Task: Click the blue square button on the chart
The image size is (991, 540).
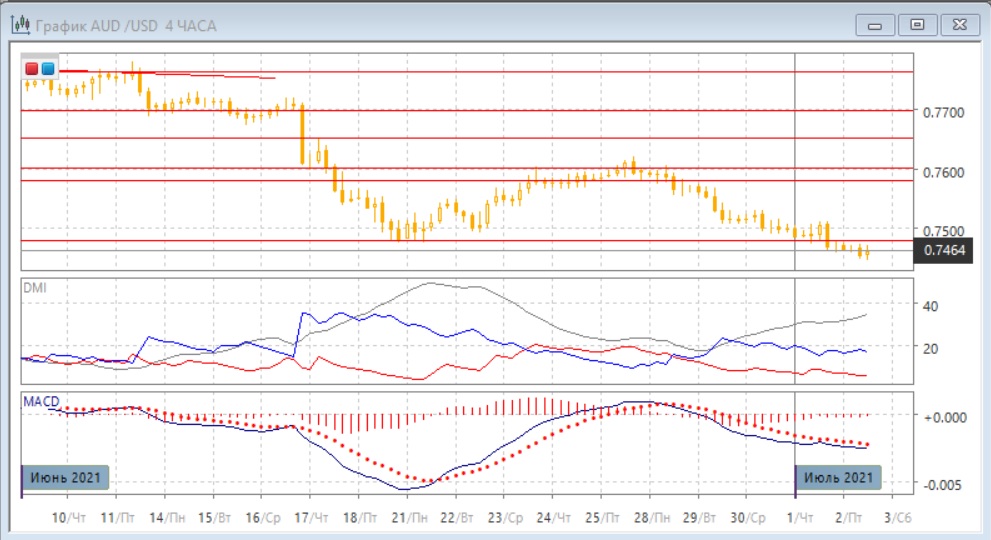Action: click(48, 68)
